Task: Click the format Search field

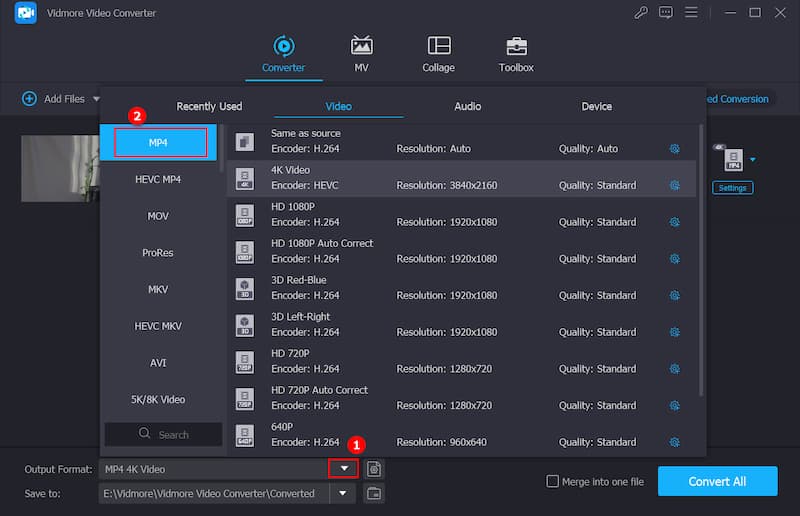Action: (164, 434)
